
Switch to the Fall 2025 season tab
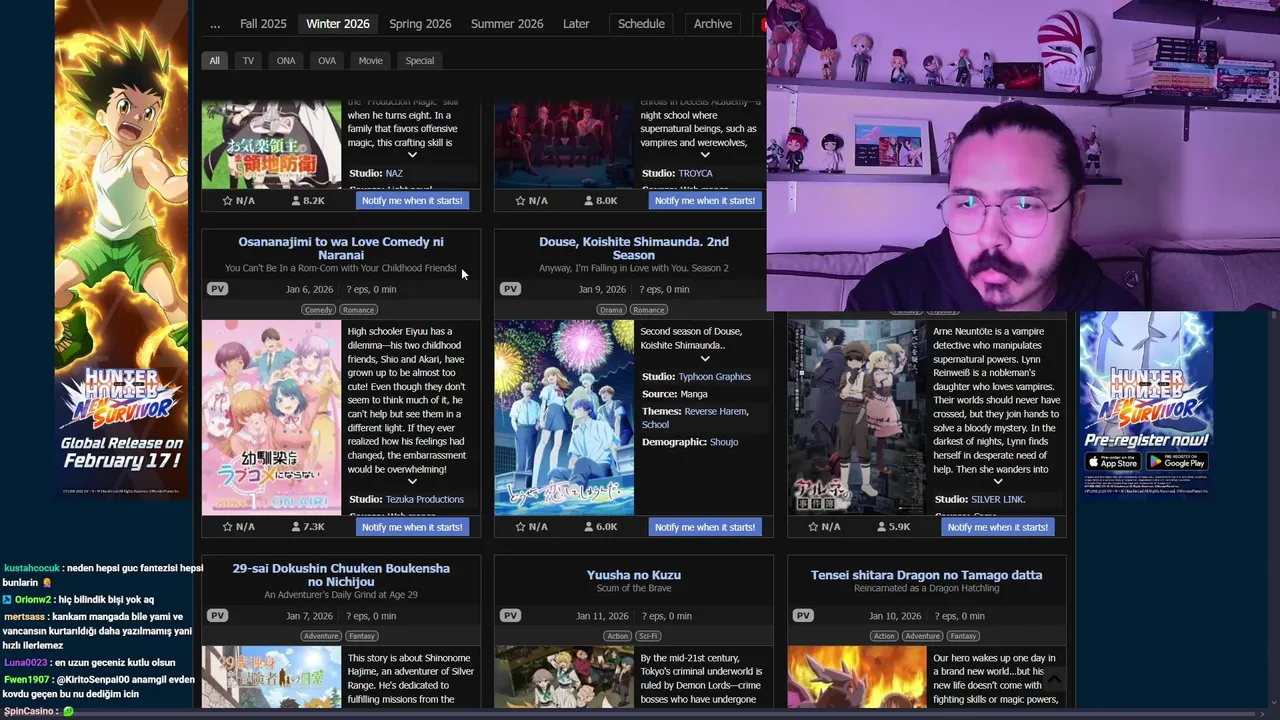click(x=263, y=24)
